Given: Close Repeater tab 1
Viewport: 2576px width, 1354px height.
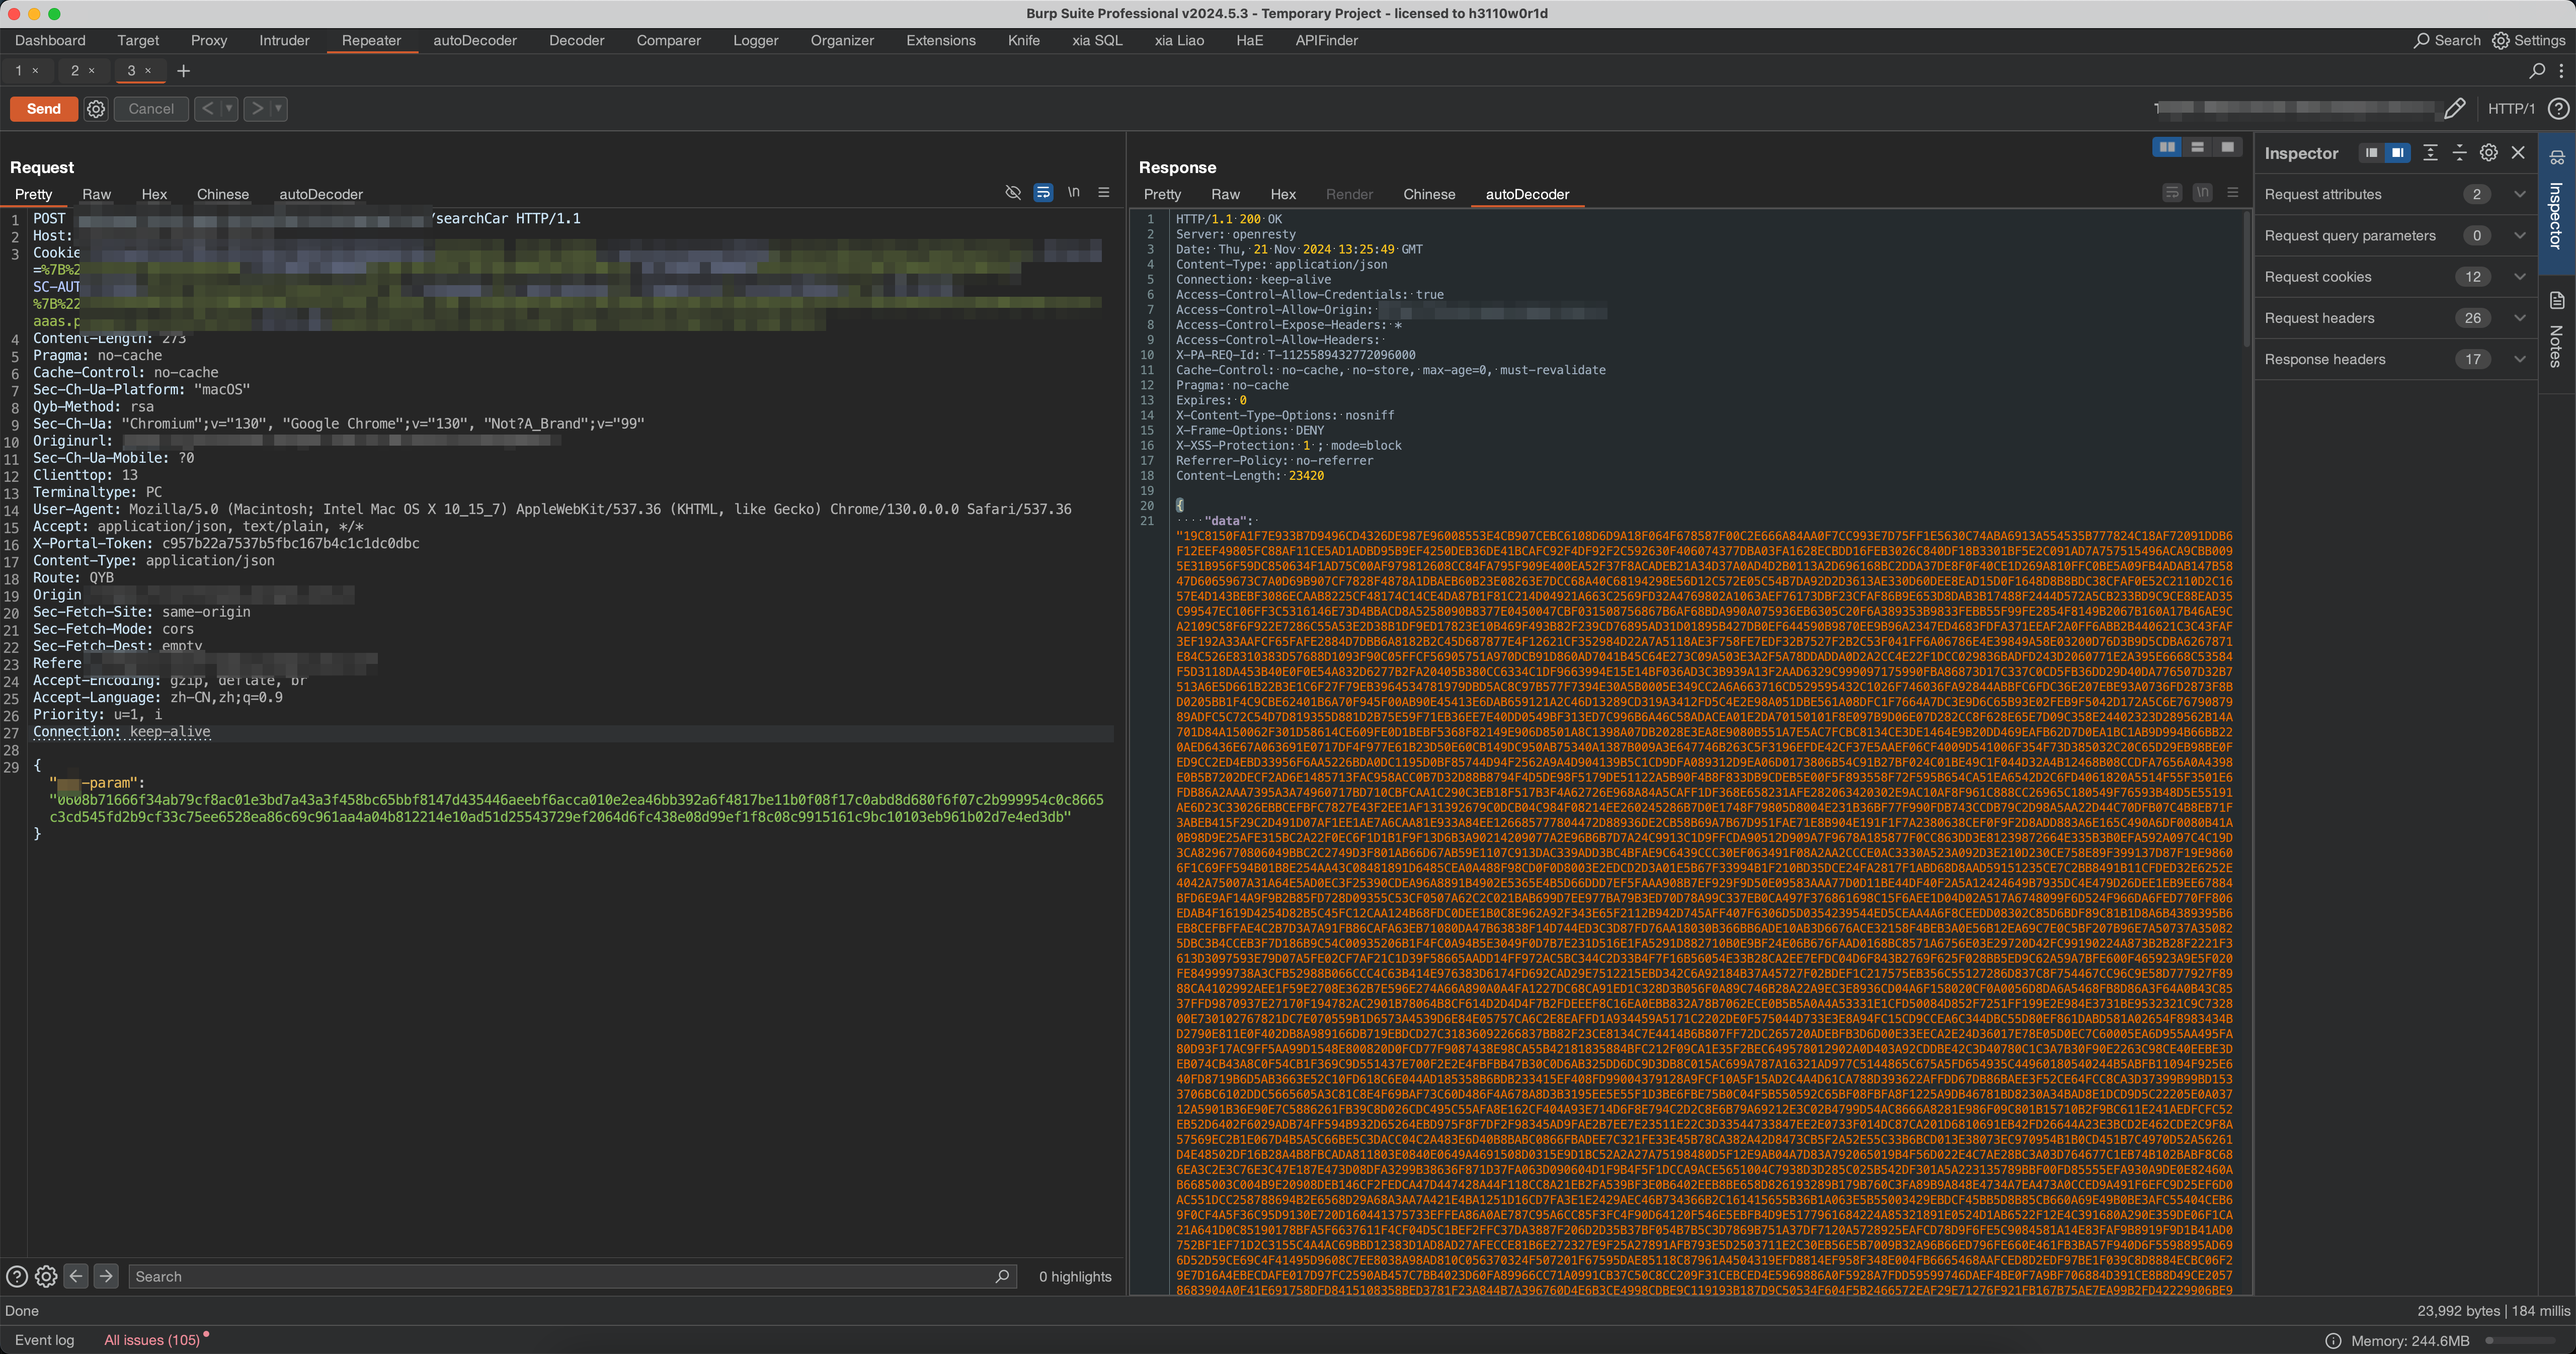Looking at the screenshot, I should [36, 70].
